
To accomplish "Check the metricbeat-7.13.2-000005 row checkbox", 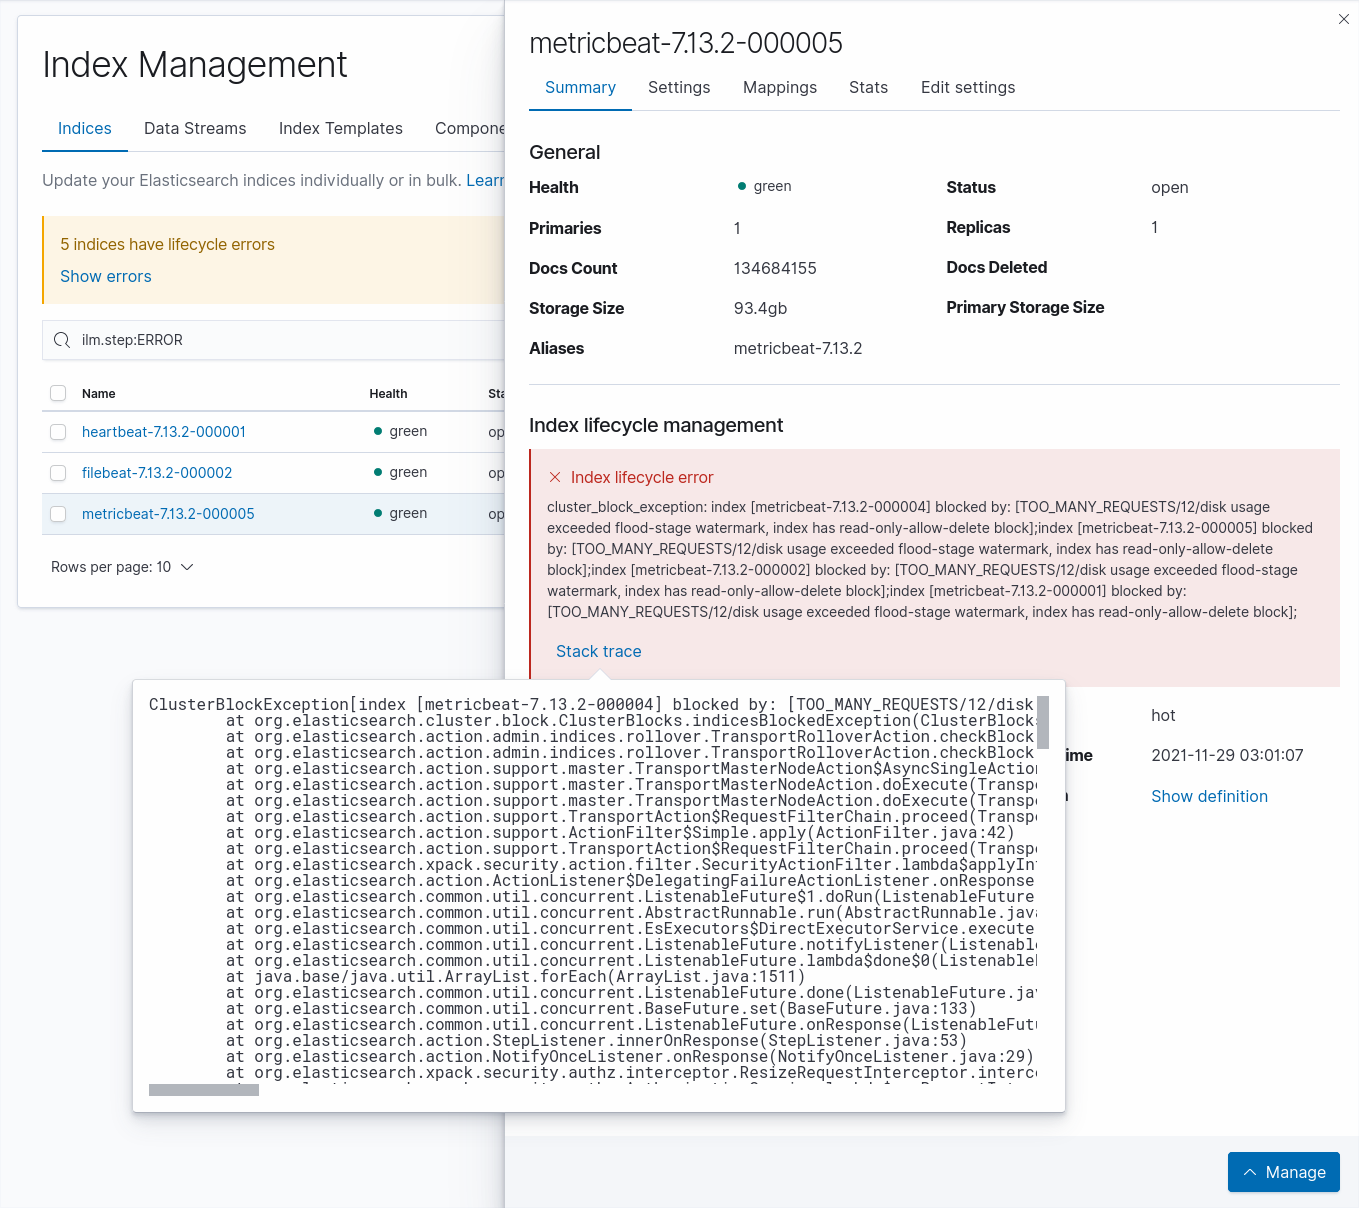I will click(58, 514).
